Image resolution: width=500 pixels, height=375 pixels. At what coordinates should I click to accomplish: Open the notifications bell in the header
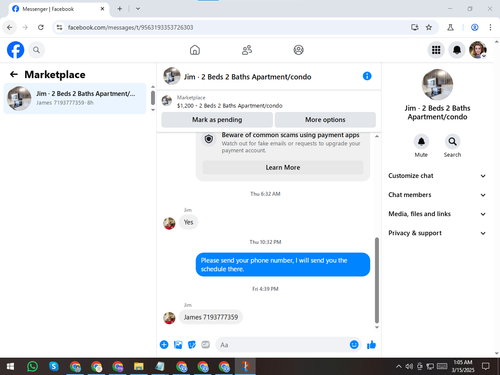[x=457, y=50]
